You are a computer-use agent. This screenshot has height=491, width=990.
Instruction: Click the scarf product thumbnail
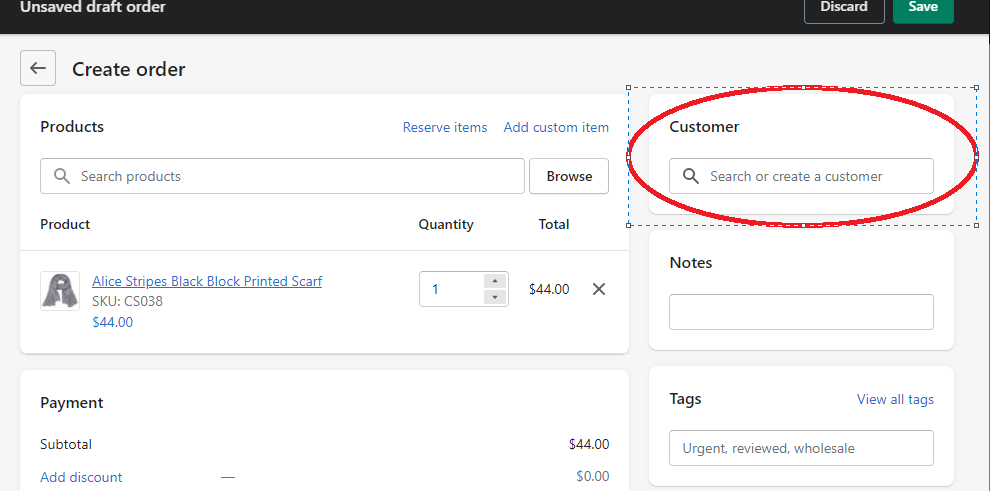pyautogui.click(x=60, y=291)
